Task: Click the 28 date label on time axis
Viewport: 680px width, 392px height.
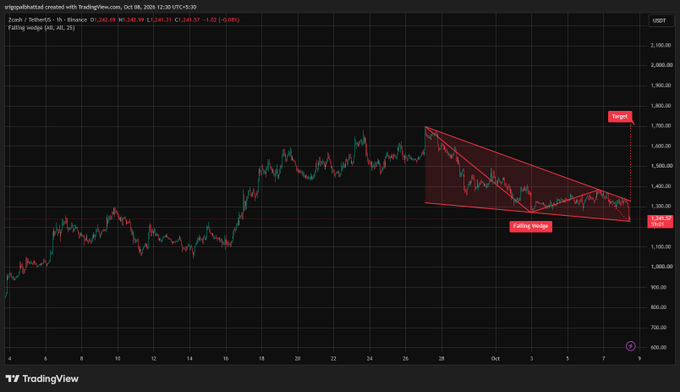Action: click(441, 359)
